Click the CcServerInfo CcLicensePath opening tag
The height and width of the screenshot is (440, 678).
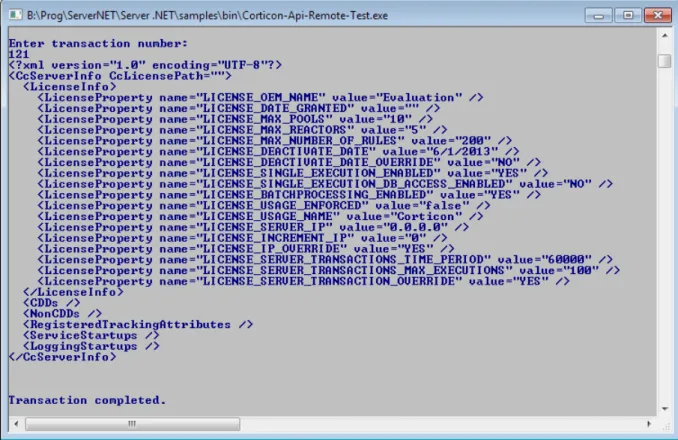point(120,76)
